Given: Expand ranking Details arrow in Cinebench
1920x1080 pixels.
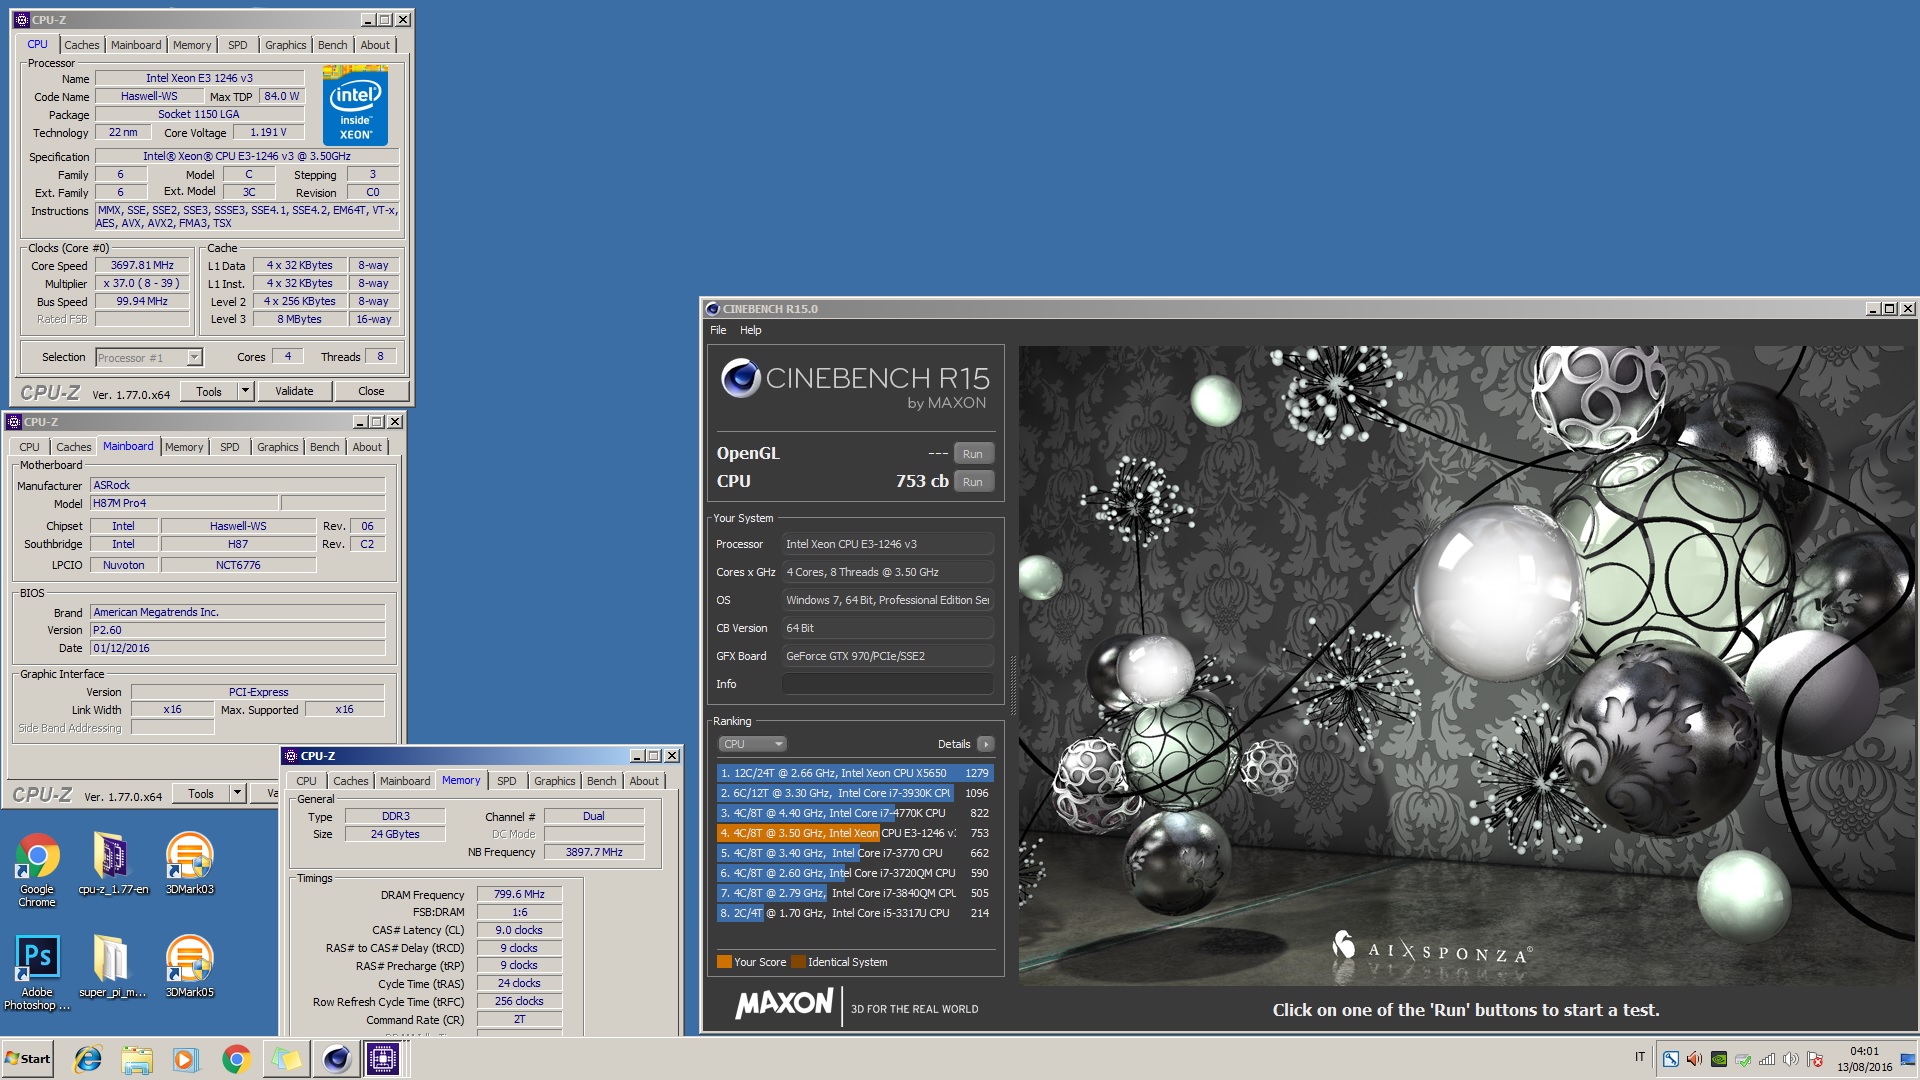Looking at the screenshot, I should pyautogui.click(x=985, y=744).
